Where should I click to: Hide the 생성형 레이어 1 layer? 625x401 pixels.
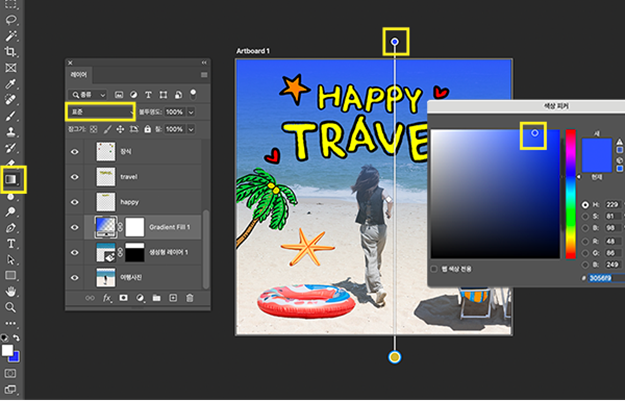pos(75,252)
